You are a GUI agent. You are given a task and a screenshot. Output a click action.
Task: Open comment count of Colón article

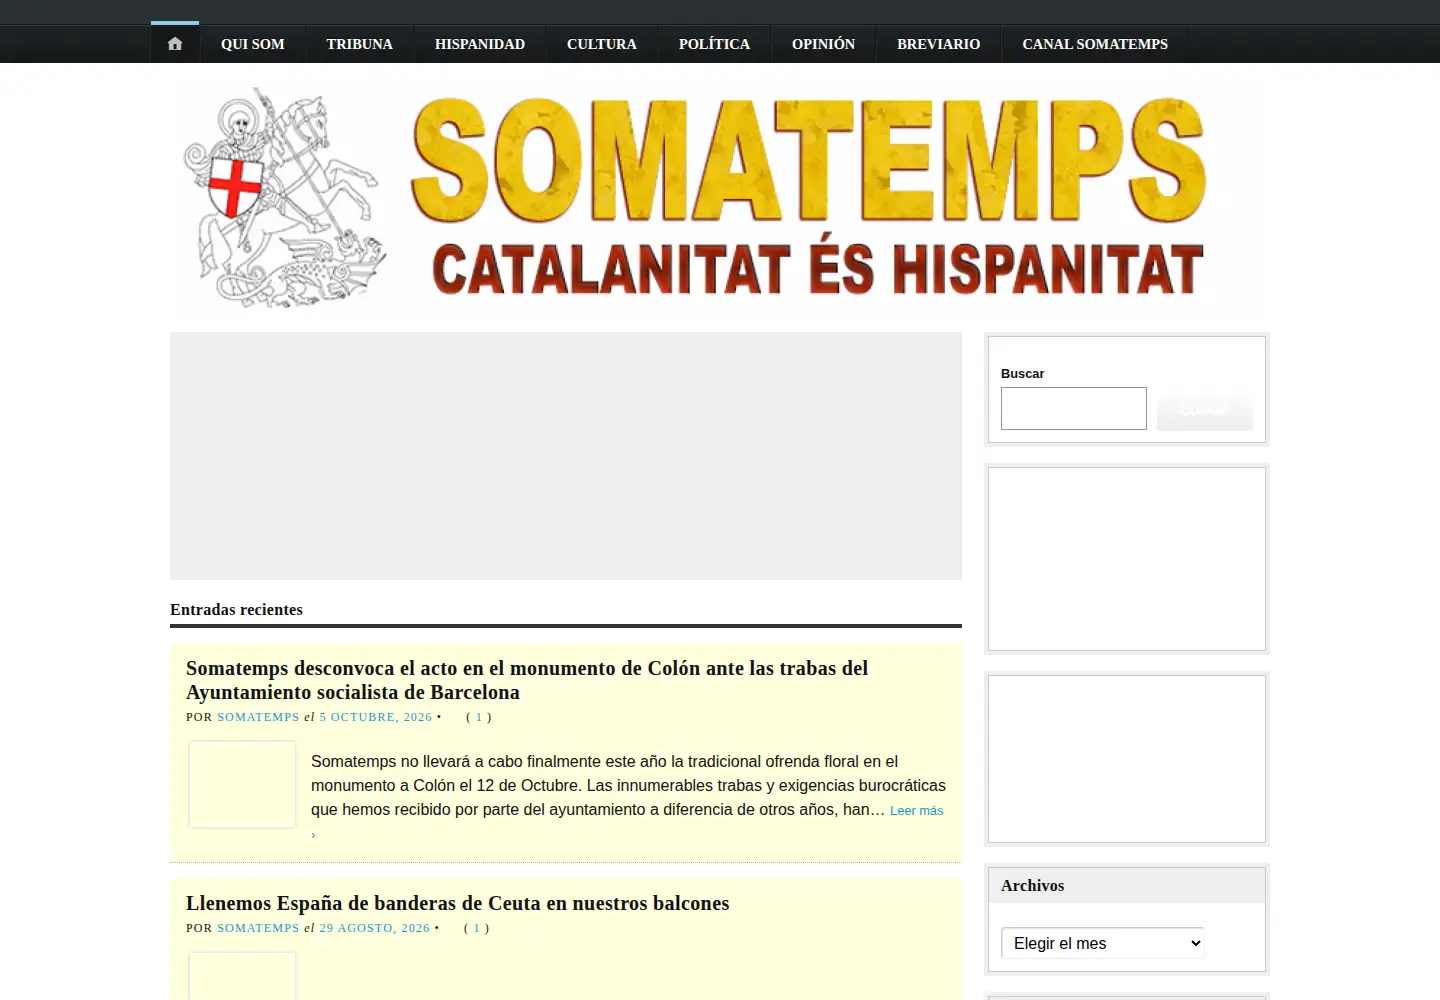click(479, 717)
